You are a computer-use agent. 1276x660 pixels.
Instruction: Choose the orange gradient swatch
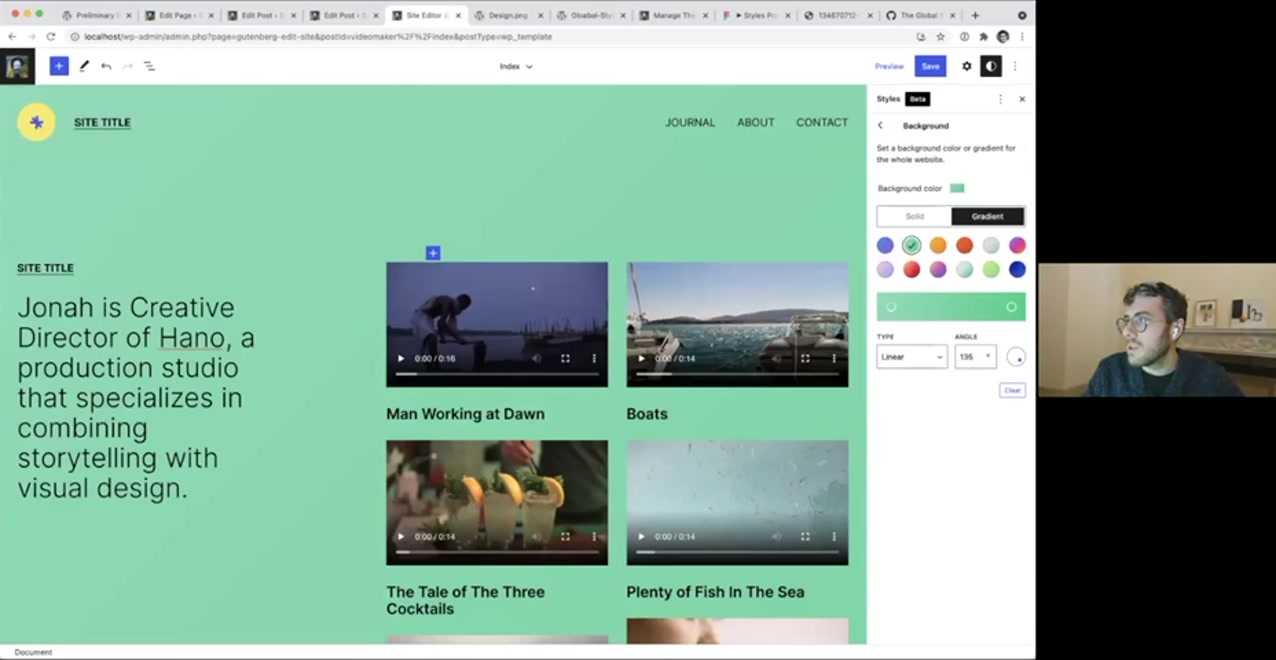coord(937,245)
